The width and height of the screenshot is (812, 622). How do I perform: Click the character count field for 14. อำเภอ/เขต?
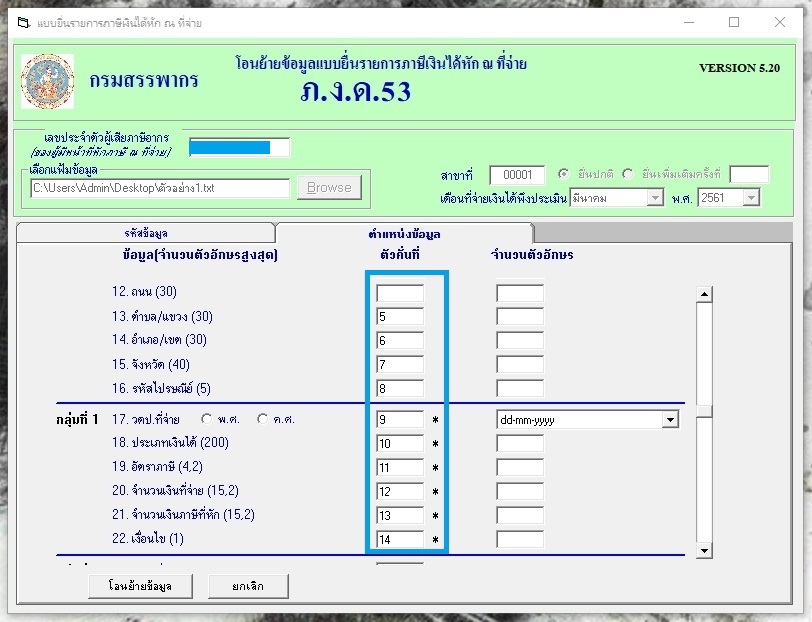pos(520,340)
